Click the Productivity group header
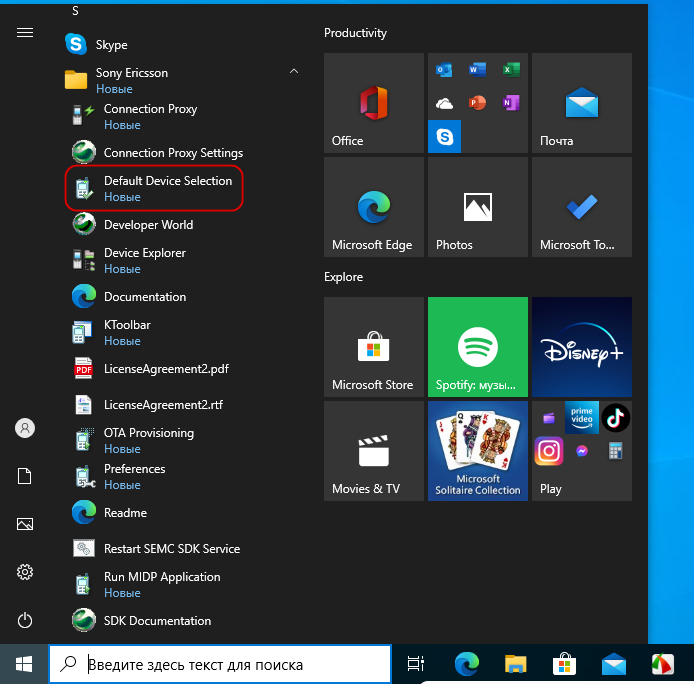This screenshot has width=694, height=684. point(355,33)
